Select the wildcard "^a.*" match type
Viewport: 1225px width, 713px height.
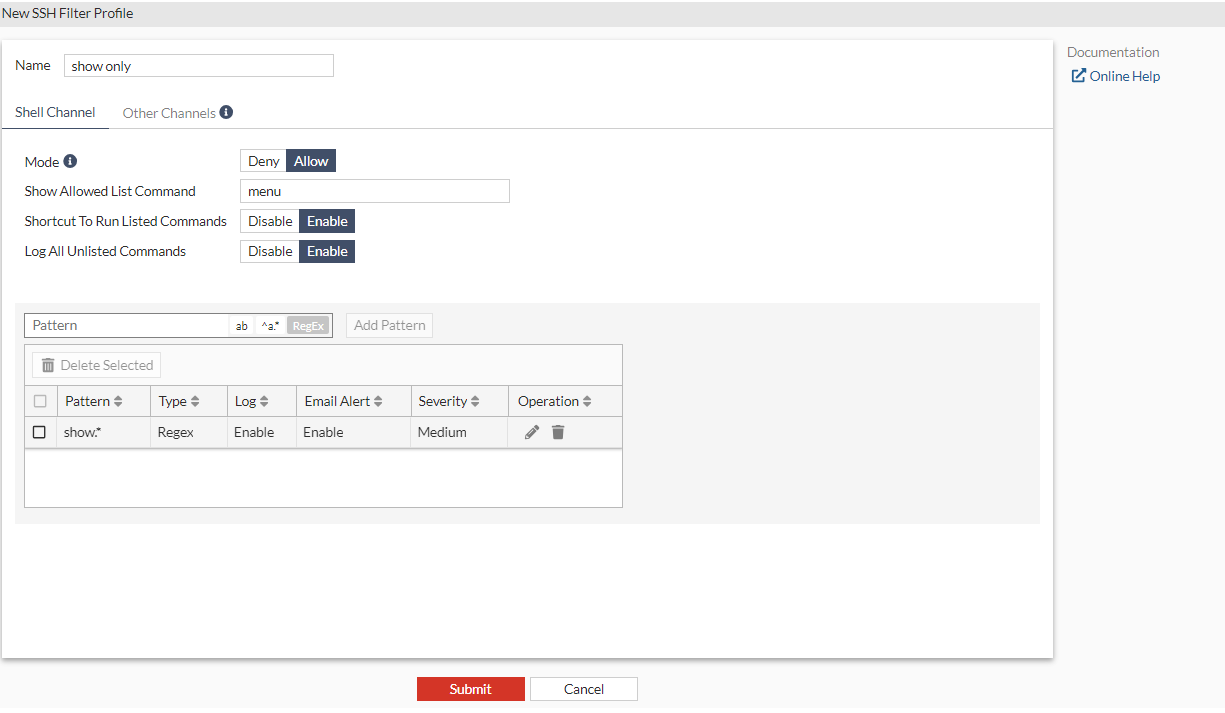point(270,325)
